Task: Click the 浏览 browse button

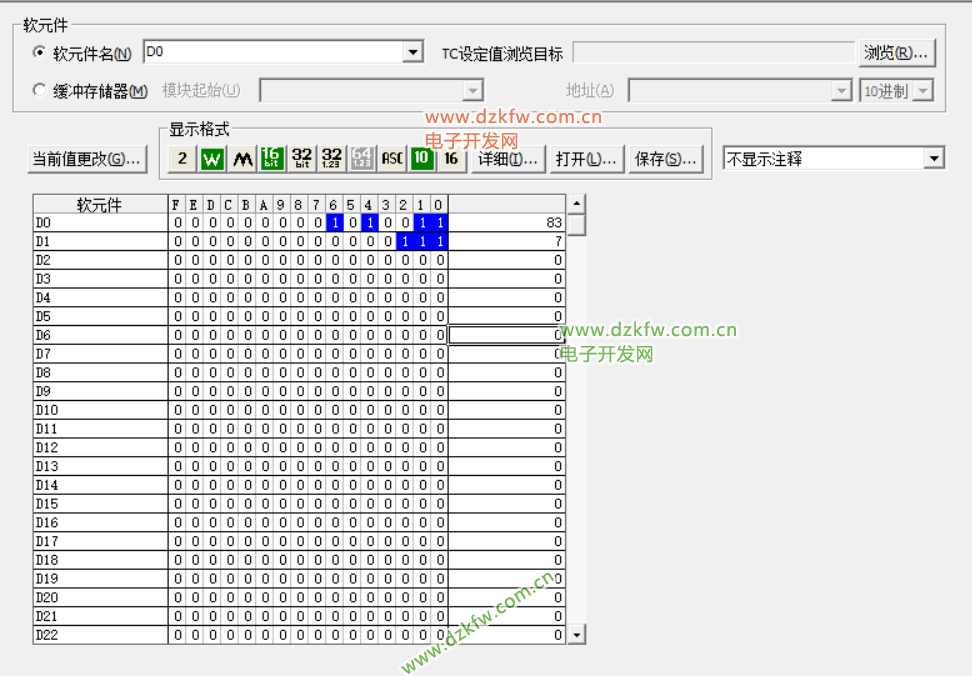Action: click(896, 53)
